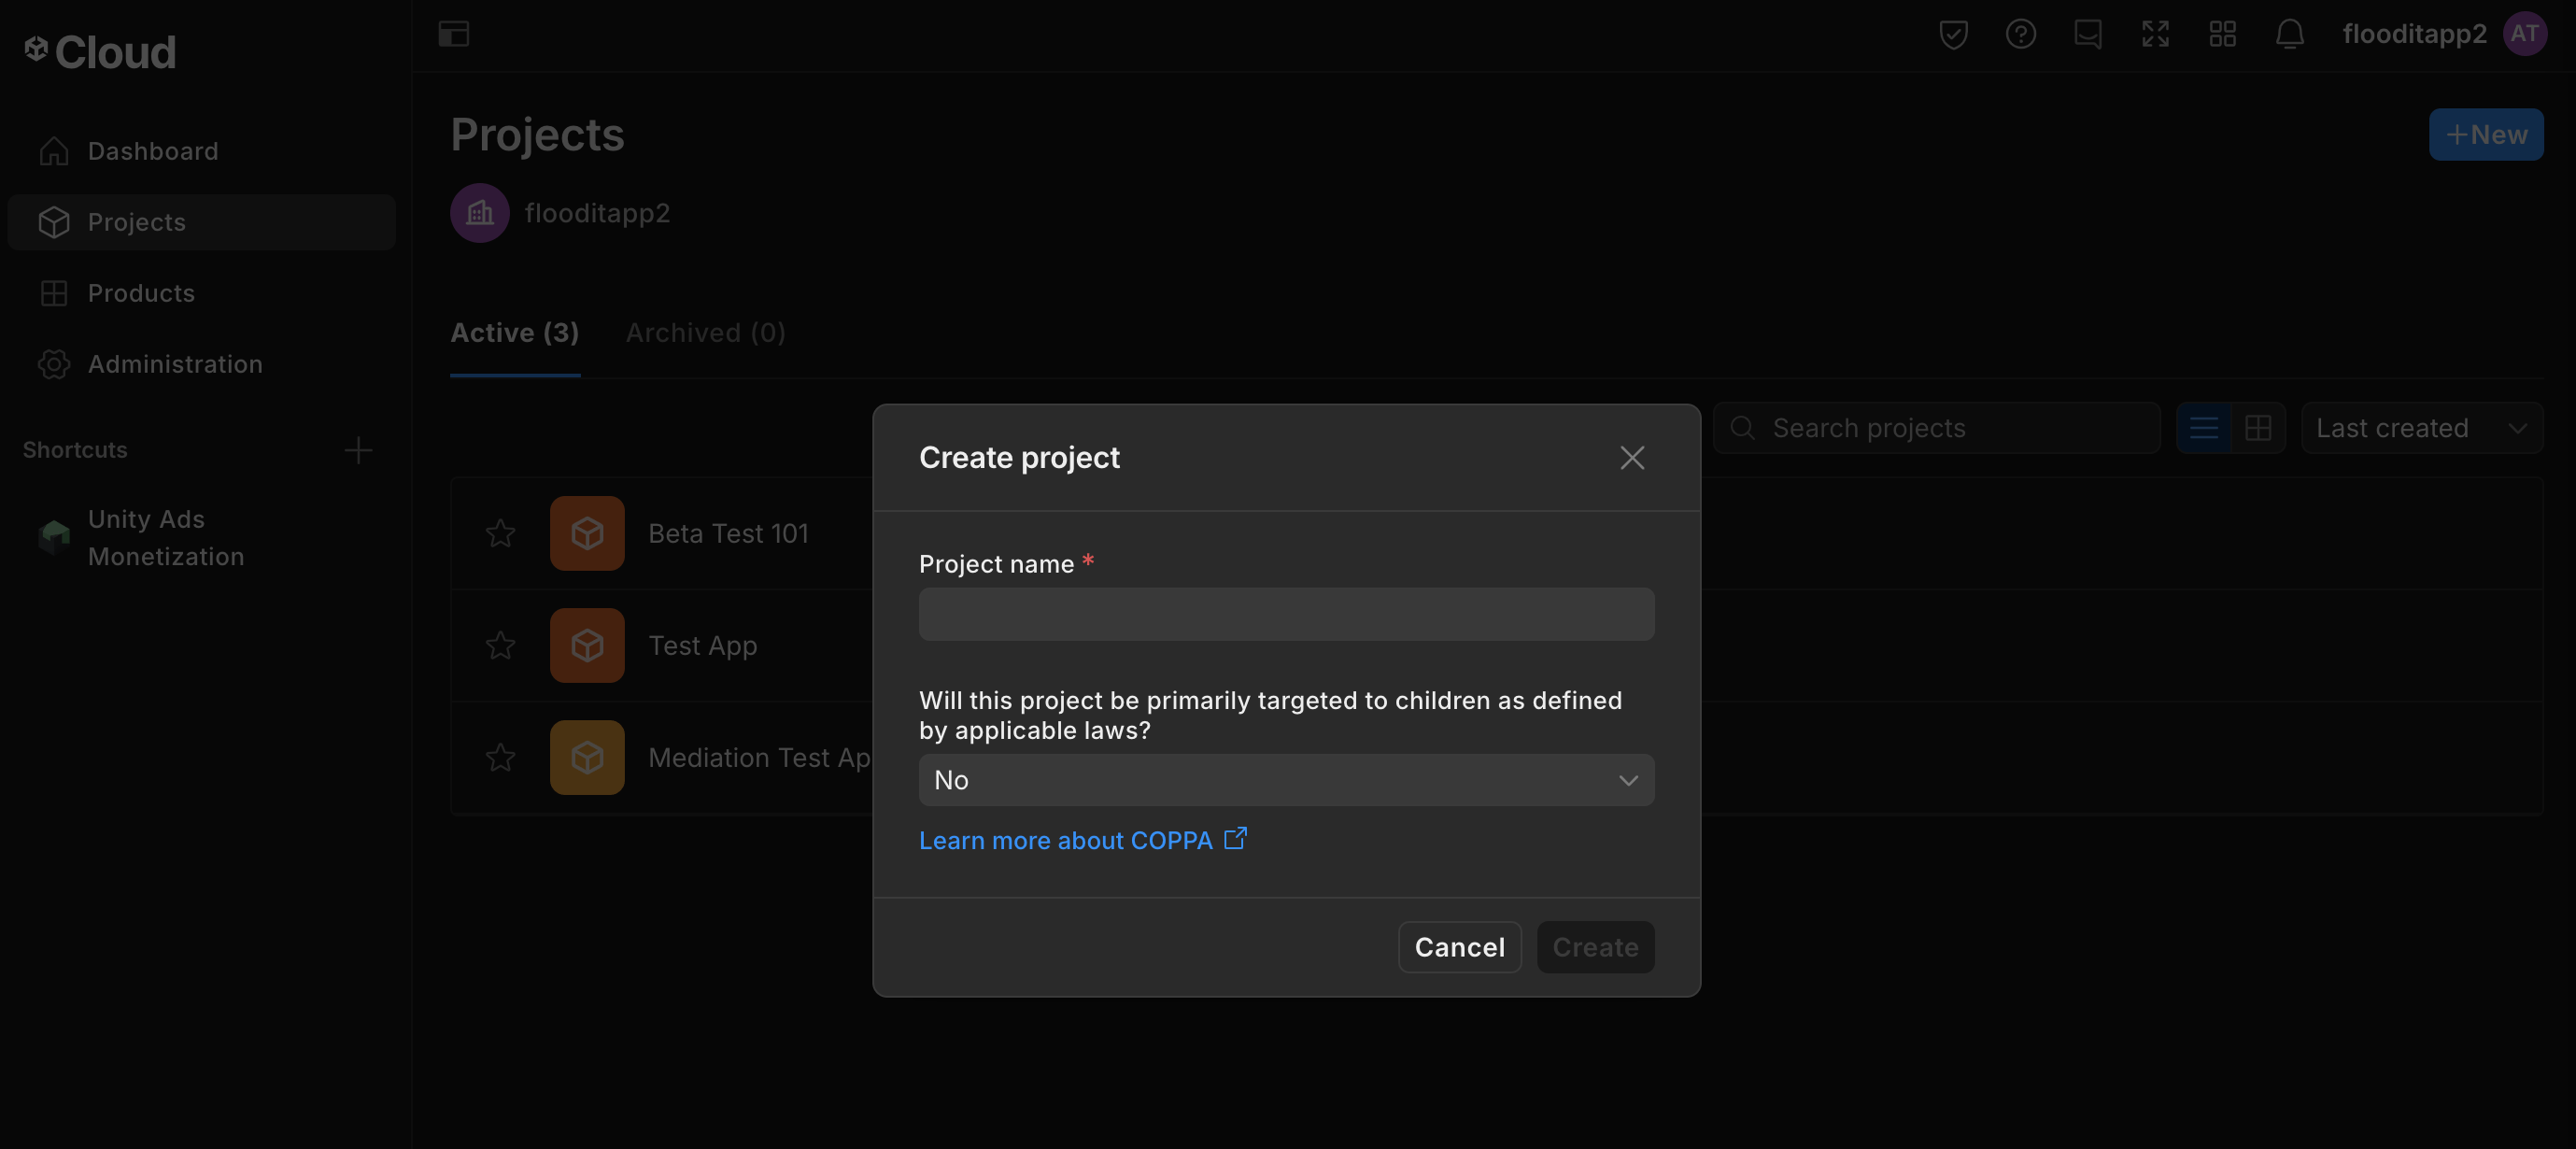Click the Project name input field
Screen dimensions: 2576x1149
pyautogui.click(x=1286, y=614)
